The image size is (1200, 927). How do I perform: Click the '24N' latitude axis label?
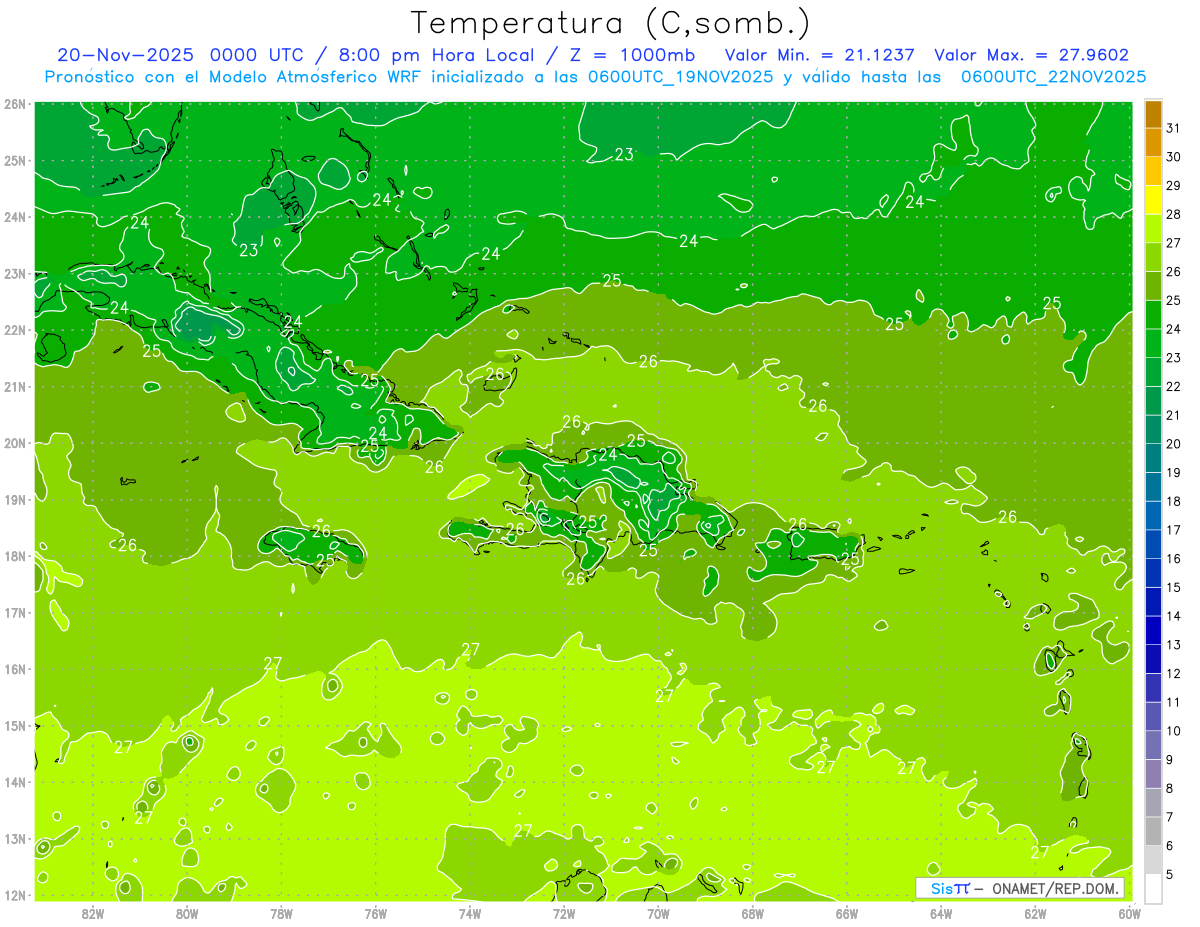point(14,216)
